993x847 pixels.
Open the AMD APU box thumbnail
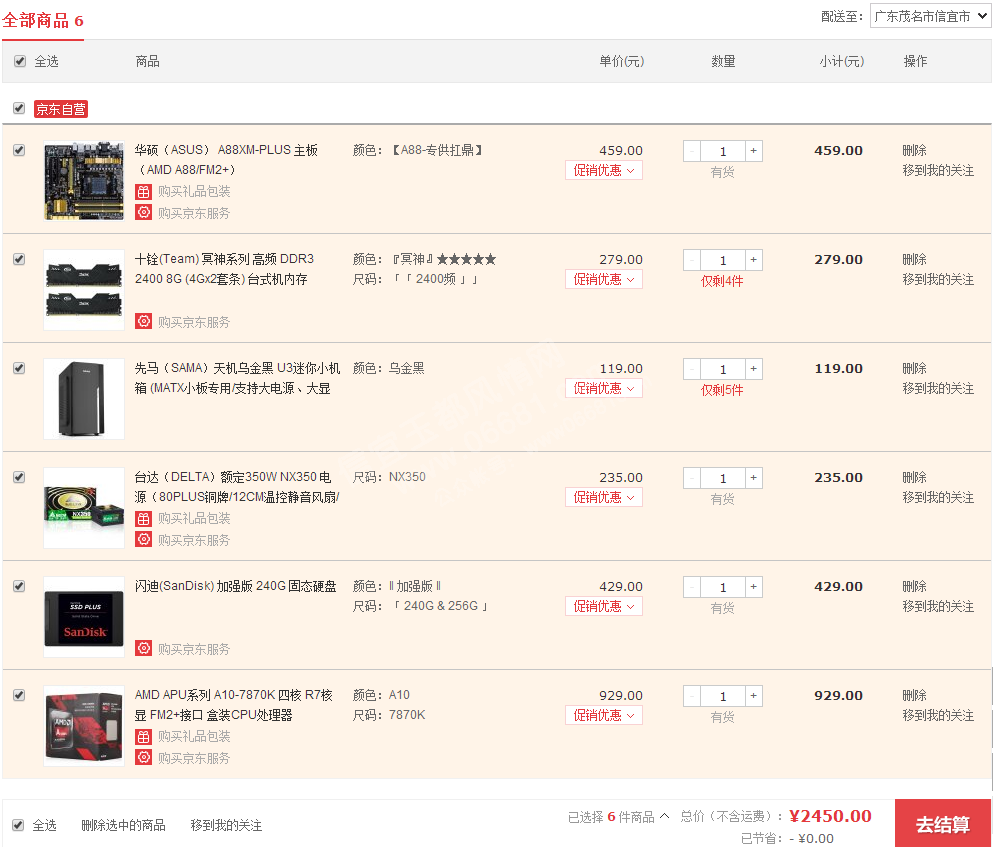tap(84, 725)
